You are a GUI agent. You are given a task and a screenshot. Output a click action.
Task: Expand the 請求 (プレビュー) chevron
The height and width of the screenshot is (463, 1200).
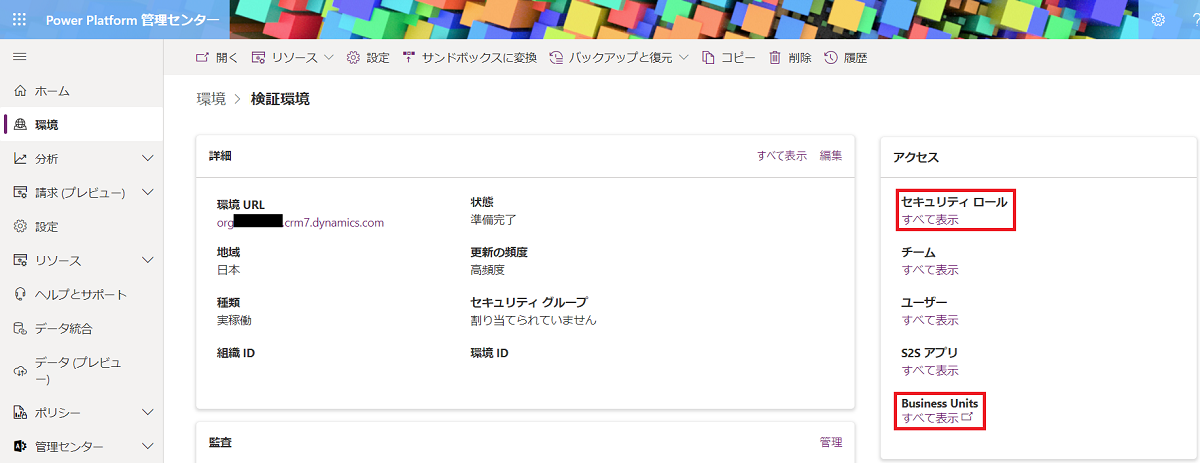point(148,193)
